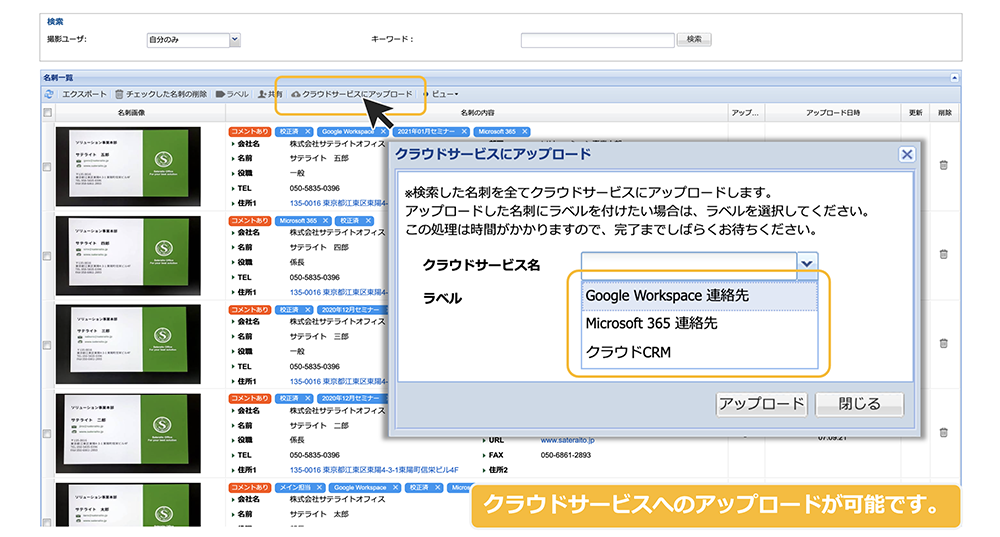Open サテライト 五郎 business card thumbnail

[x=128, y=166]
